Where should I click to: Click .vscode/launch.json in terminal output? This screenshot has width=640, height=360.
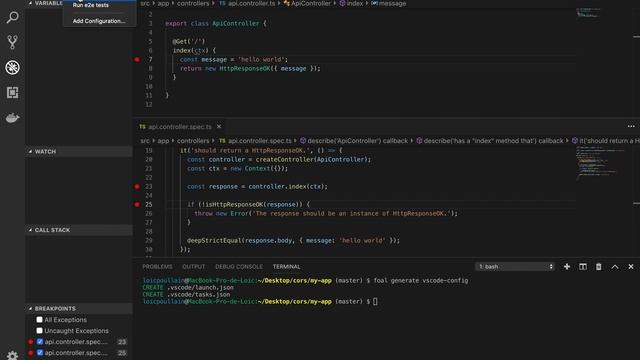coord(200,287)
